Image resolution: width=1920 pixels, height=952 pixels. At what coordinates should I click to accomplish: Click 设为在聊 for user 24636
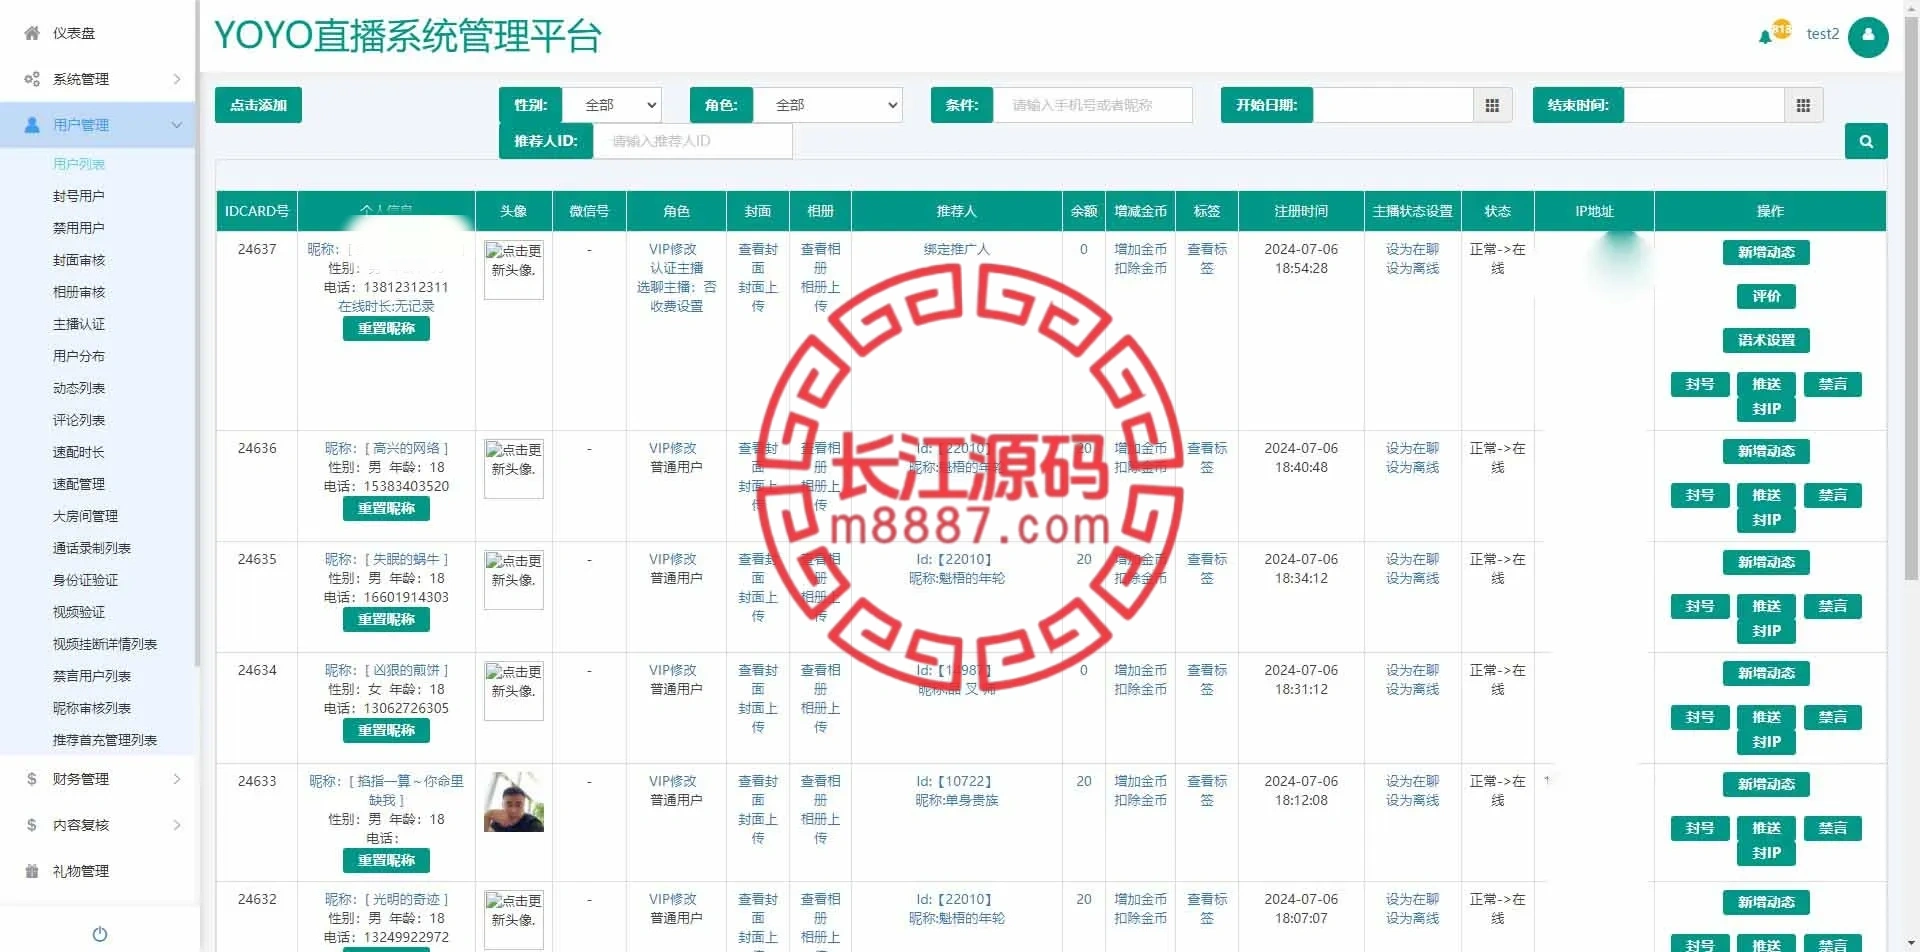1413,448
